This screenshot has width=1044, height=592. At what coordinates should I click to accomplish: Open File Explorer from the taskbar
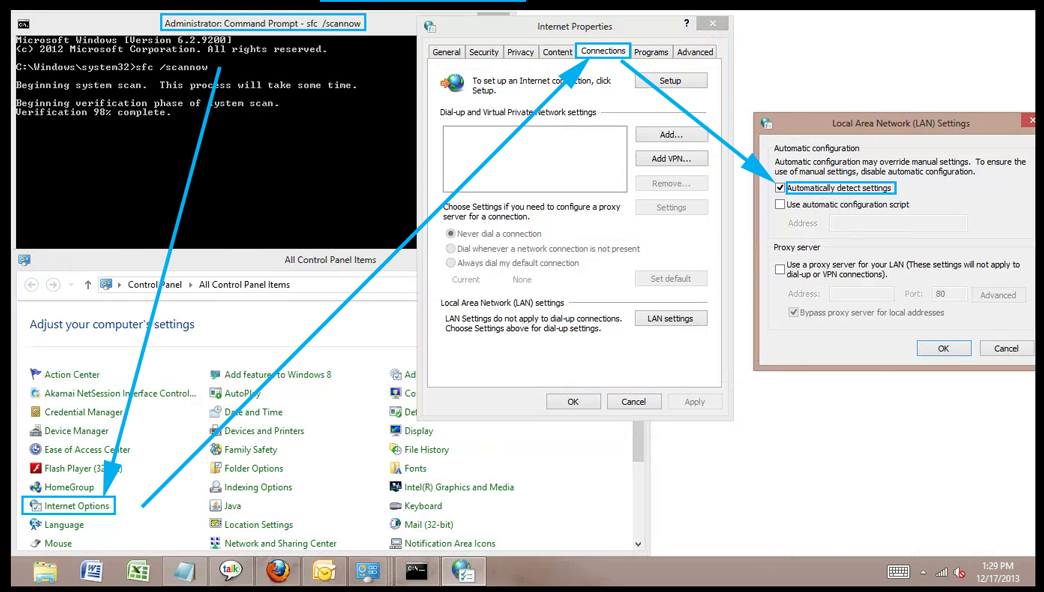[45, 571]
